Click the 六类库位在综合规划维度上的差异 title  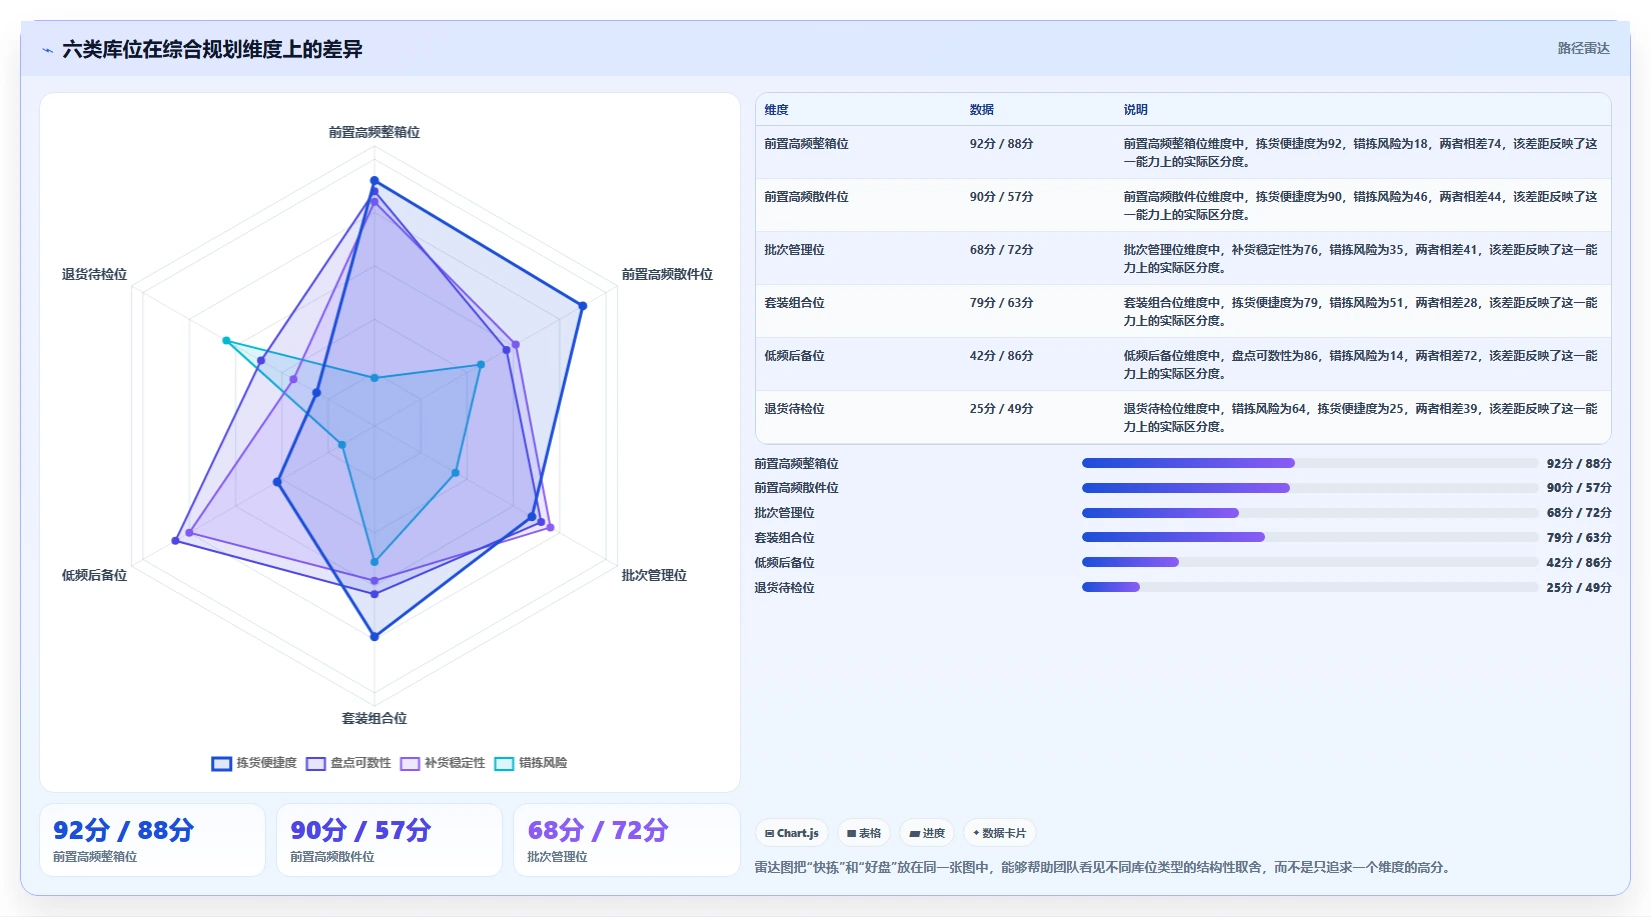(x=212, y=50)
